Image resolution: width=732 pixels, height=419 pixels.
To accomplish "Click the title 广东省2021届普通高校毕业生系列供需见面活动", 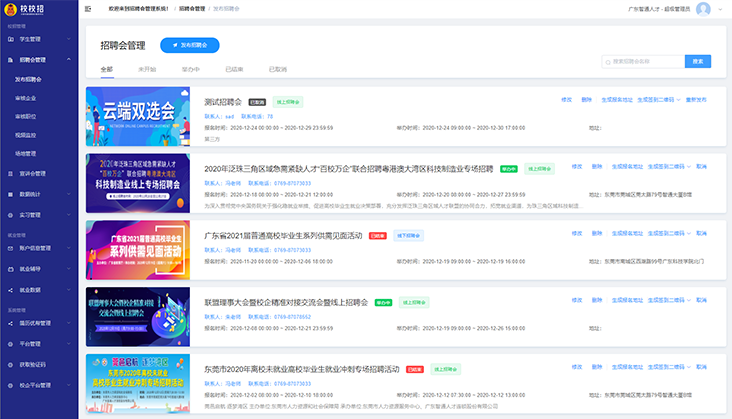I will [x=283, y=236].
